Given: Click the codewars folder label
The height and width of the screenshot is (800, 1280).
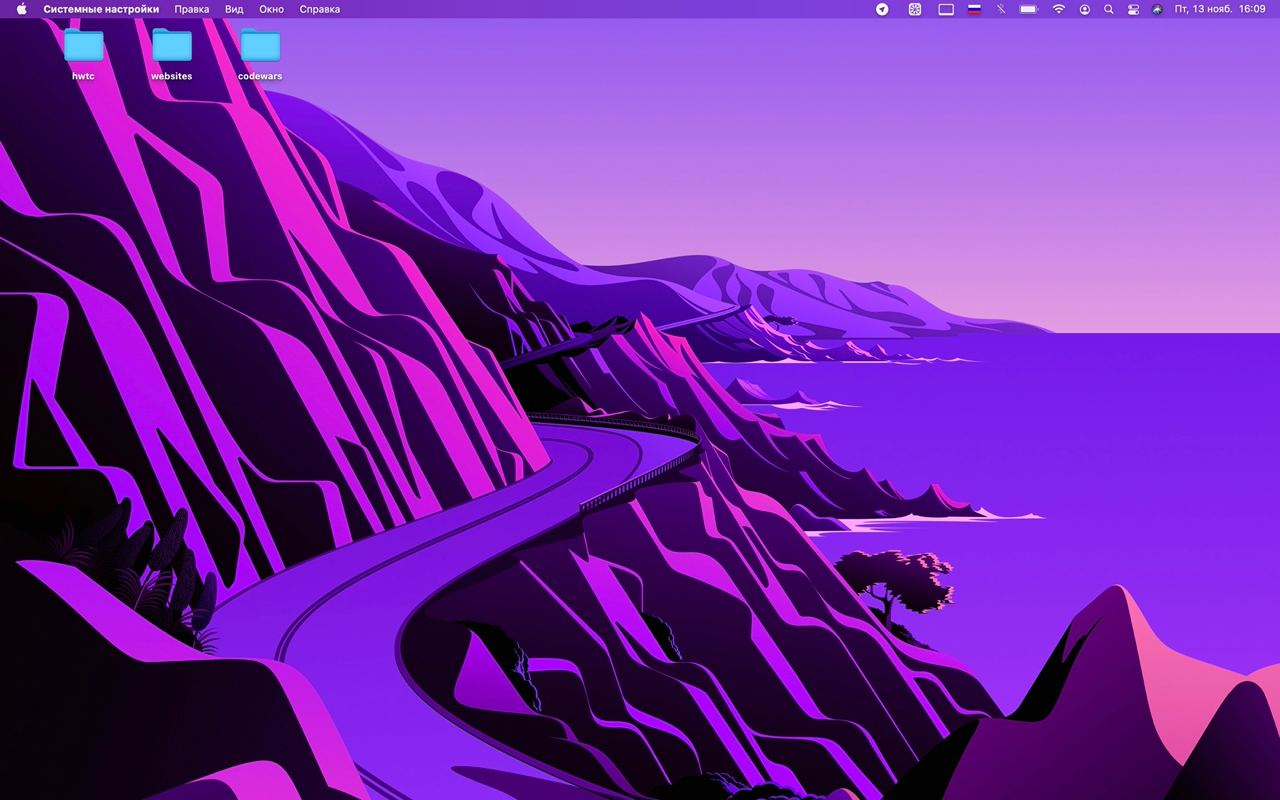Looking at the screenshot, I should click(x=260, y=76).
